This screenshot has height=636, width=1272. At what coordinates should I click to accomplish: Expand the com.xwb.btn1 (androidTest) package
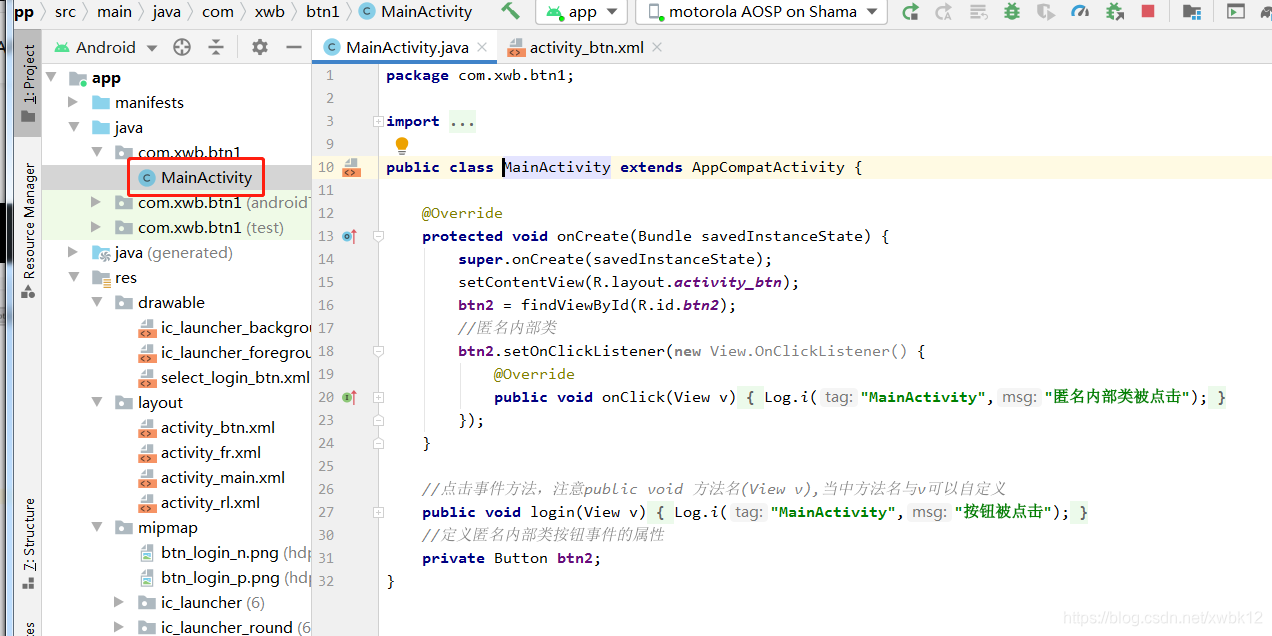96,203
